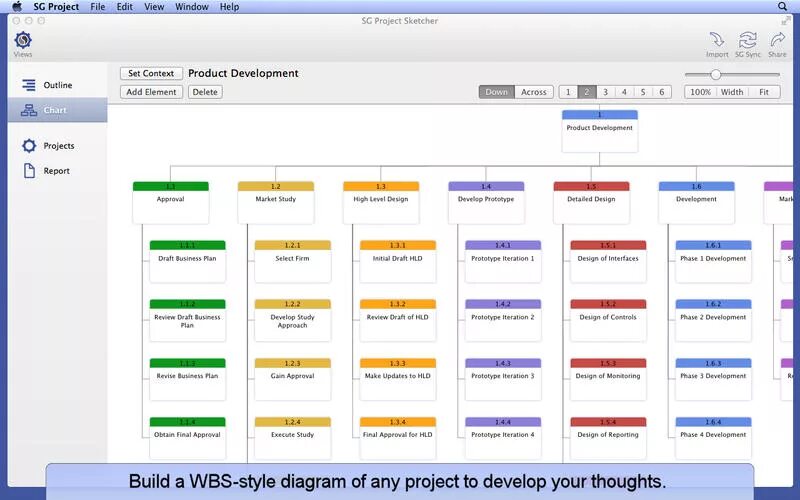The width and height of the screenshot is (800, 500).
Task: Click the SG Sync icon
Action: (x=747, y=40)
